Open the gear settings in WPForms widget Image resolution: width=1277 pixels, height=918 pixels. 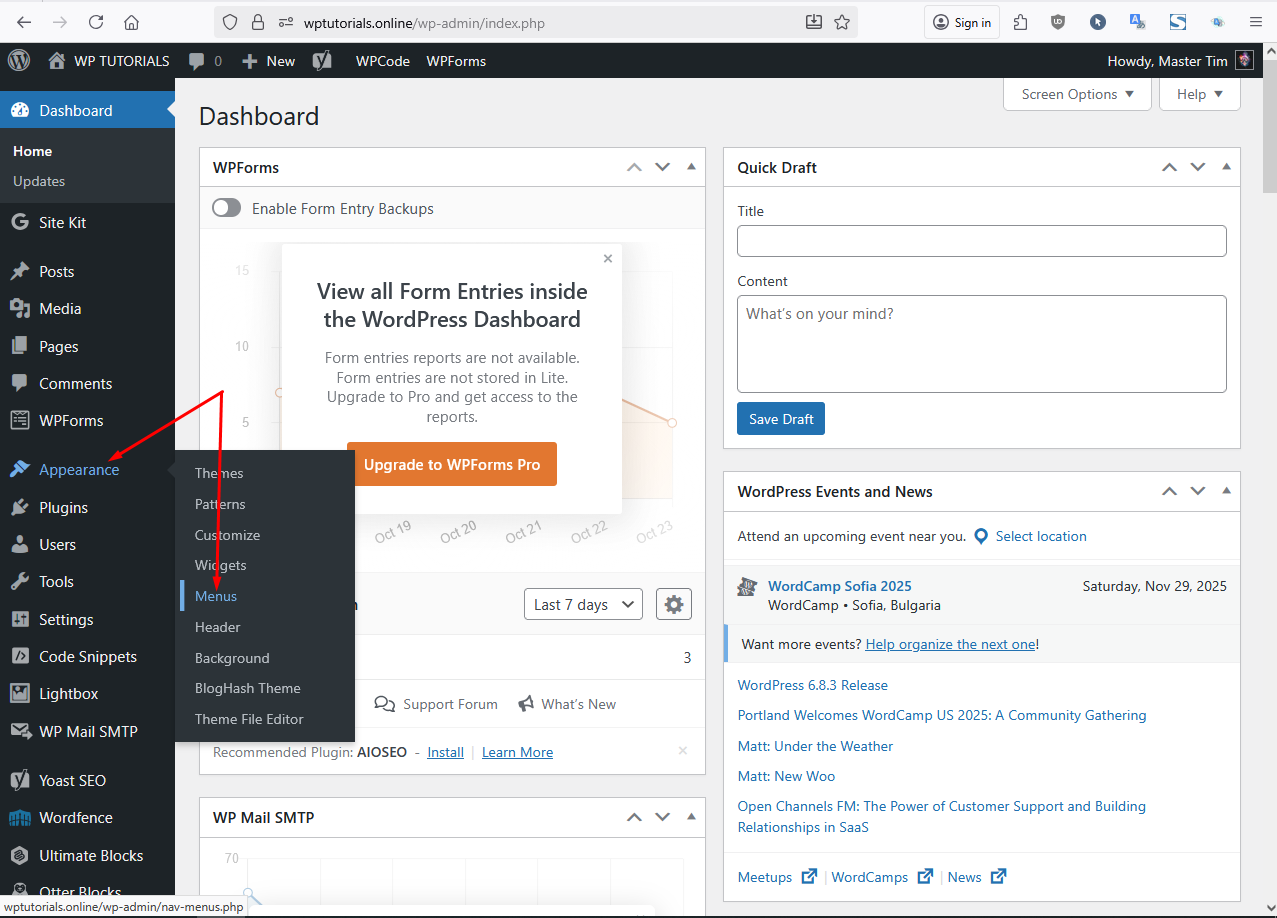(674, 604)
